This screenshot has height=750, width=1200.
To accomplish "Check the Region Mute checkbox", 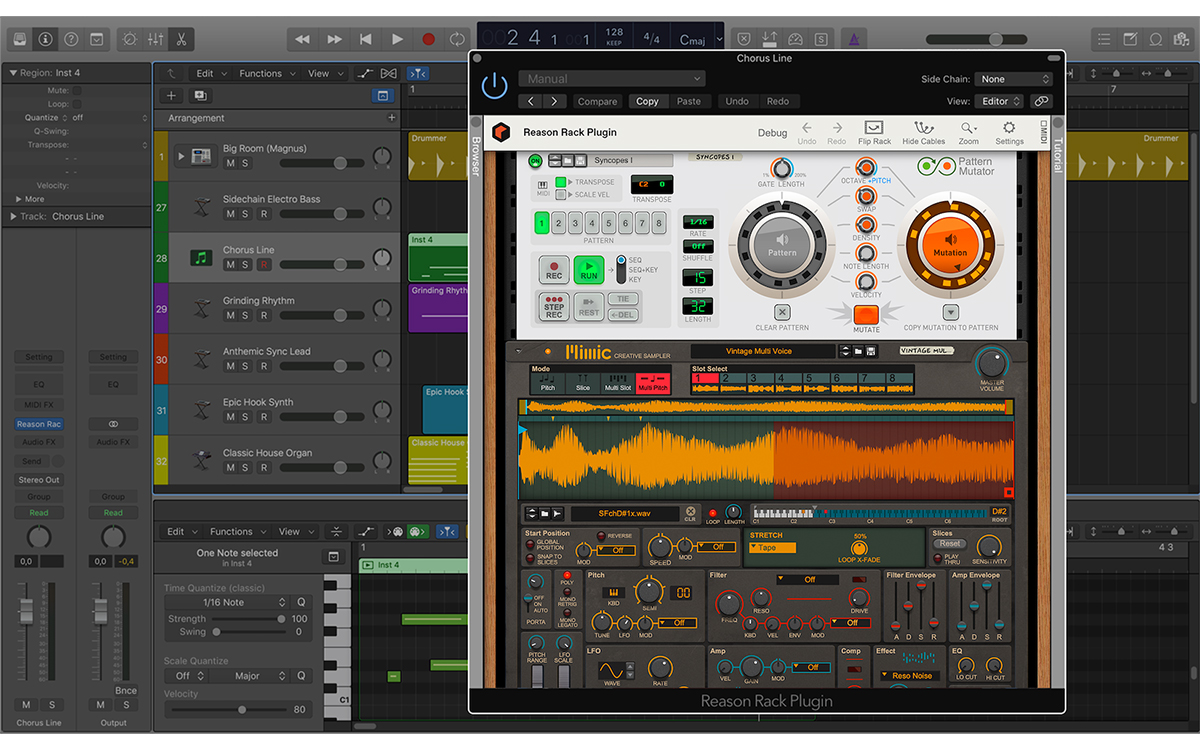I will click(77, 90).
